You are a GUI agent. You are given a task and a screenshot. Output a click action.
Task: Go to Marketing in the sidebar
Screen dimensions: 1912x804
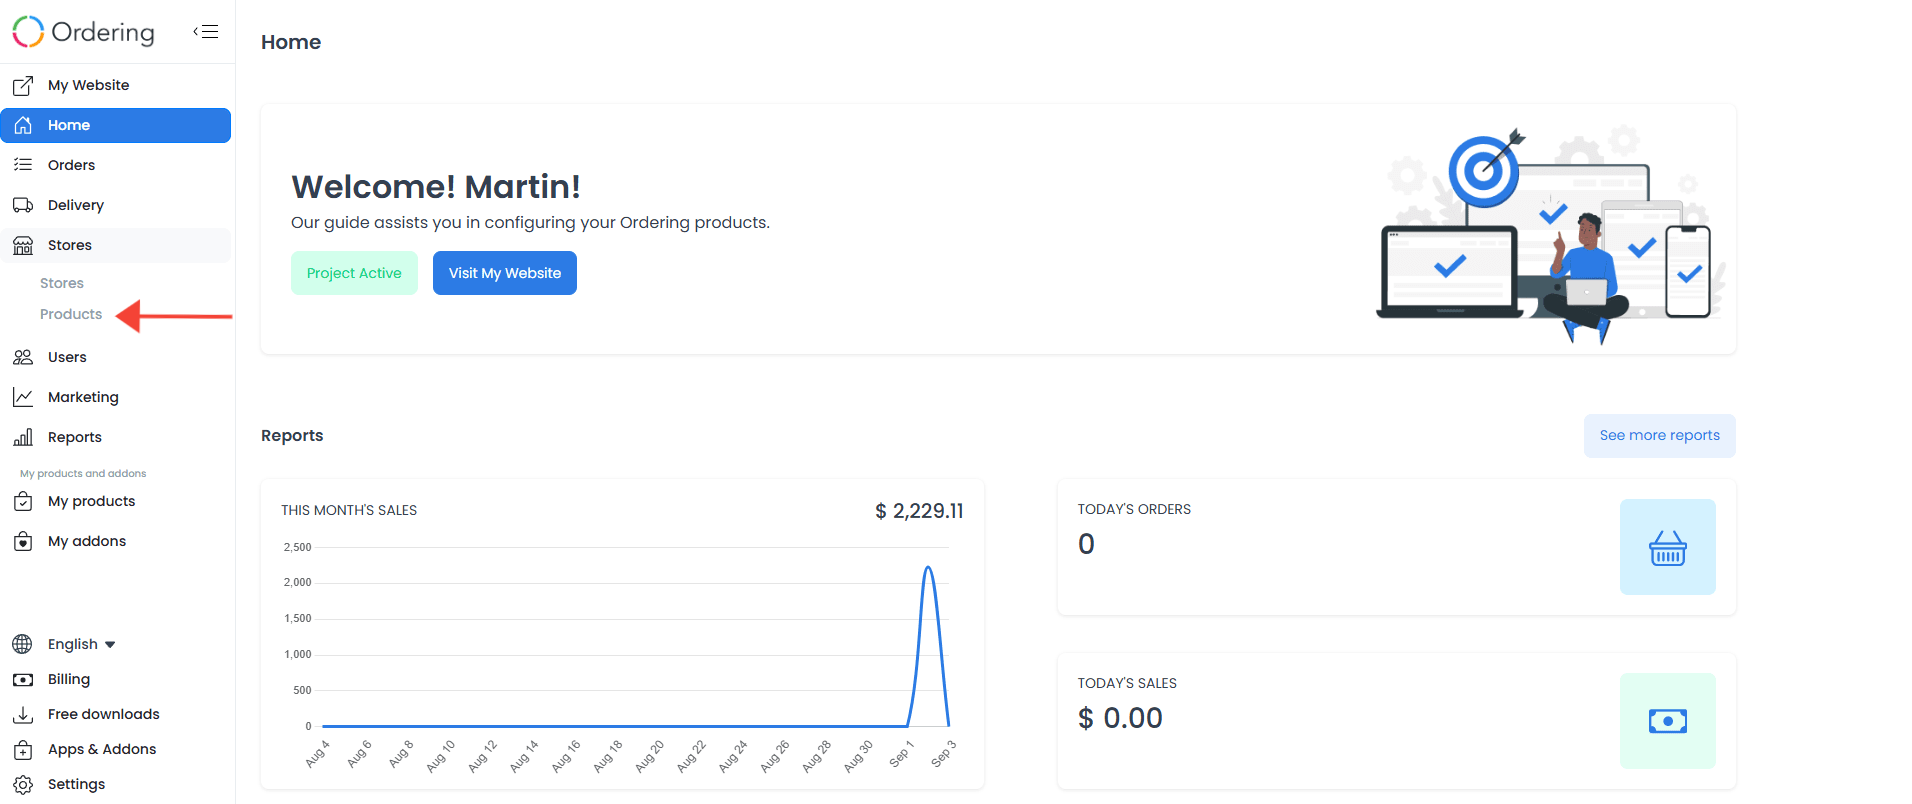coord(116,397)
